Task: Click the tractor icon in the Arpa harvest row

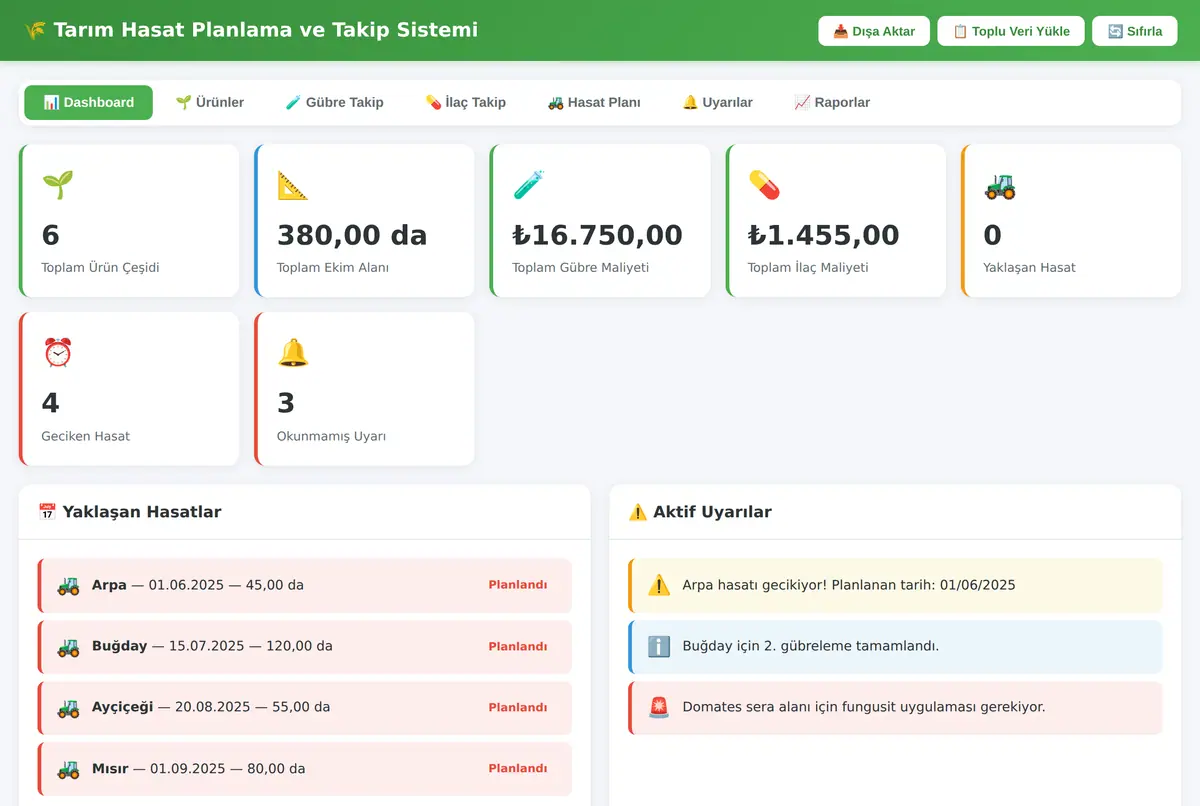Action: (x=68, y=585)
